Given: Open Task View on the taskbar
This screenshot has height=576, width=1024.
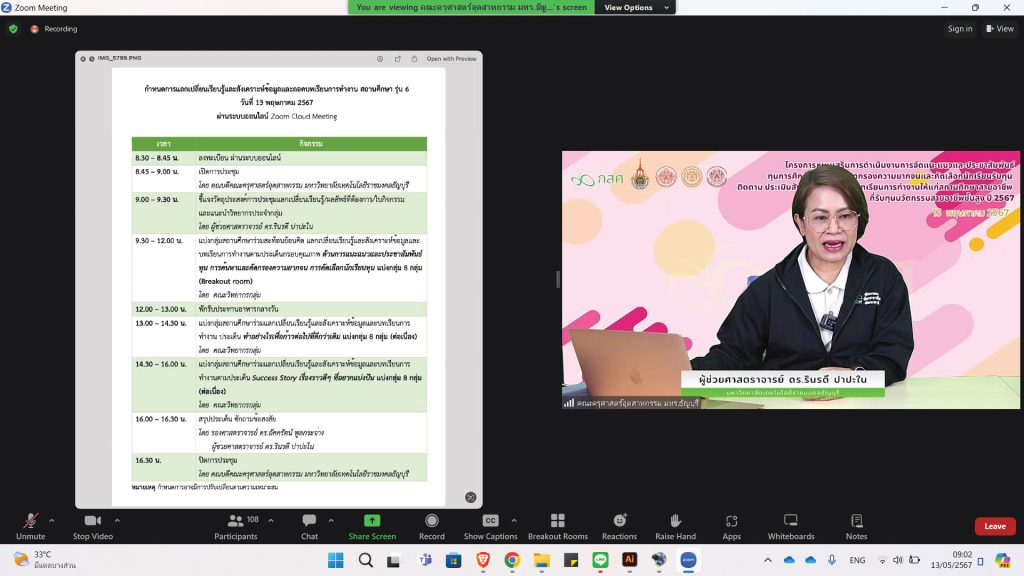Looking at the screenshot, I should coord(393,560).
